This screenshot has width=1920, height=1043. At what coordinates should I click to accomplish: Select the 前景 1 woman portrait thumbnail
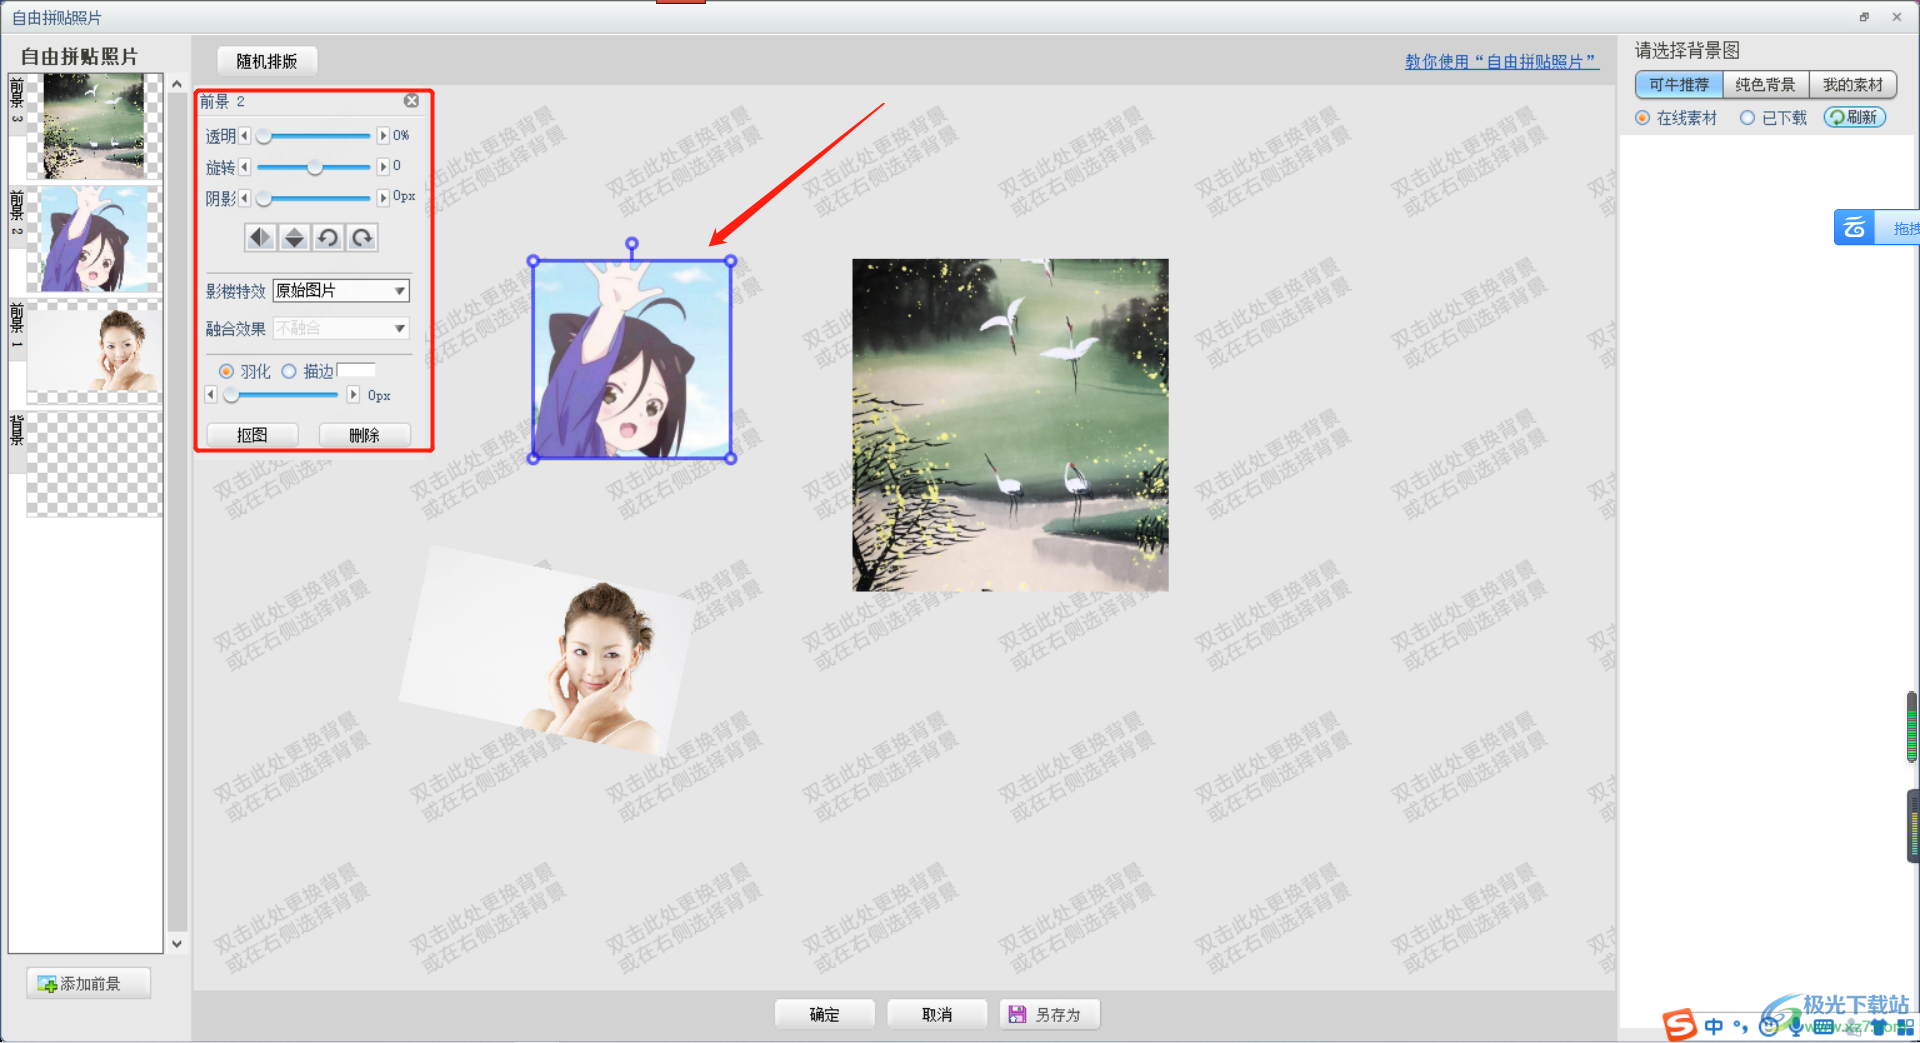click(94, 352)
